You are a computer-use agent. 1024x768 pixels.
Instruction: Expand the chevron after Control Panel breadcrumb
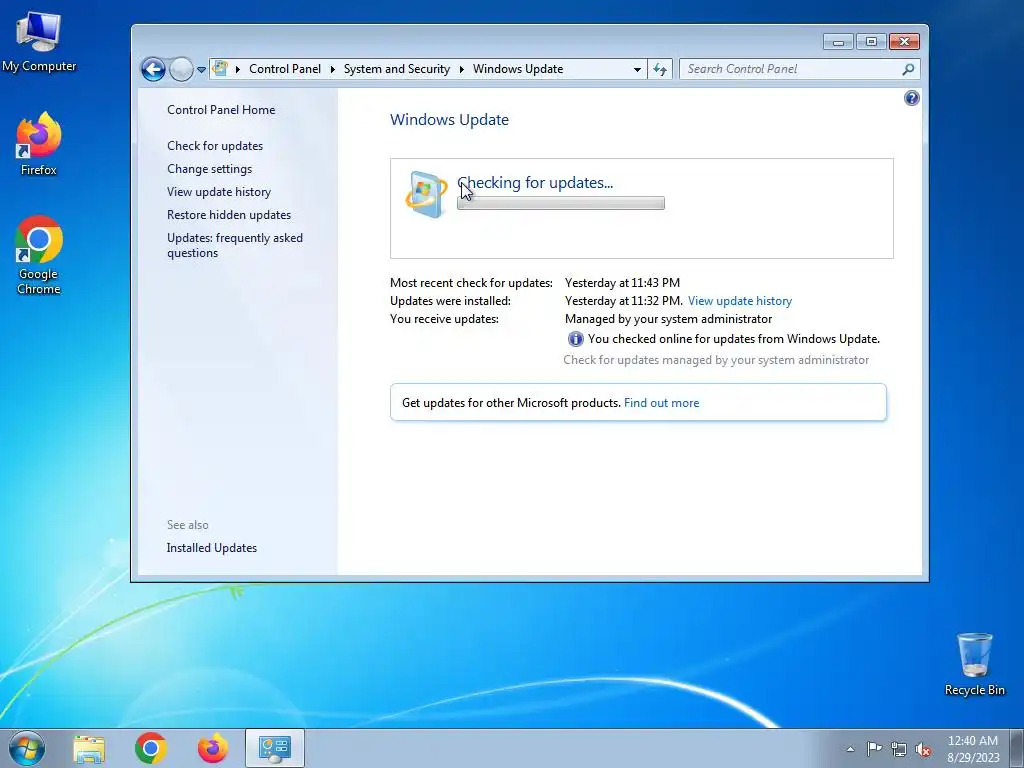coord(332,69)
